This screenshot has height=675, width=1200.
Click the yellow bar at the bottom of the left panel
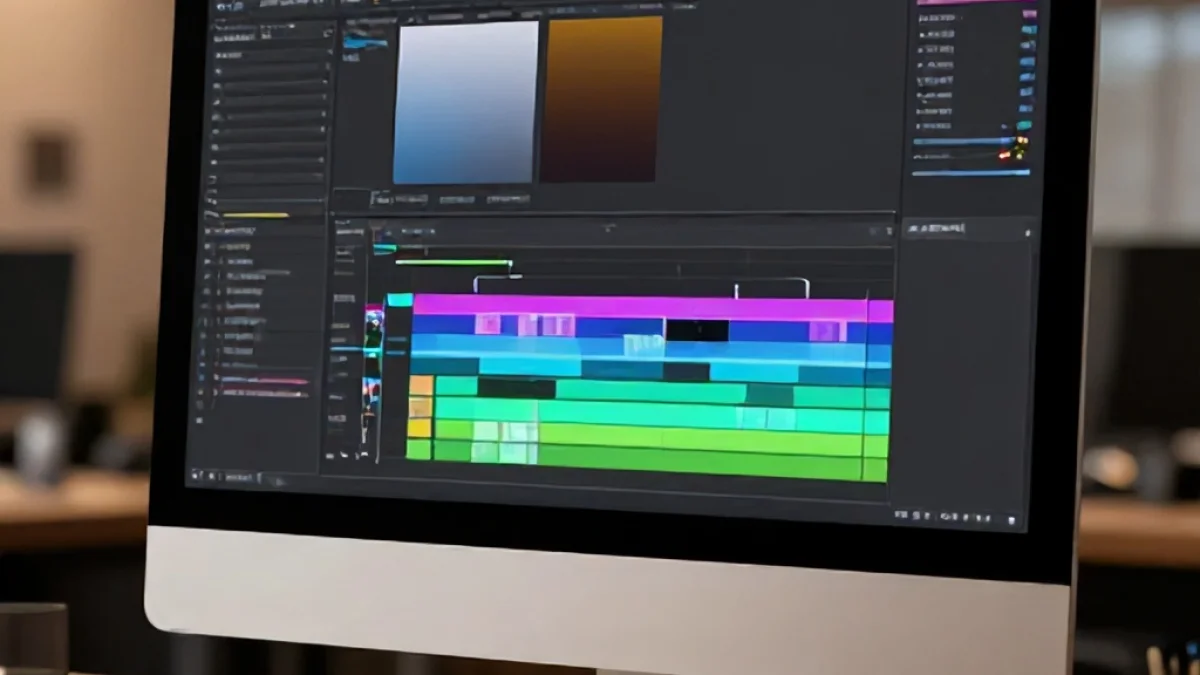point(255,214)
